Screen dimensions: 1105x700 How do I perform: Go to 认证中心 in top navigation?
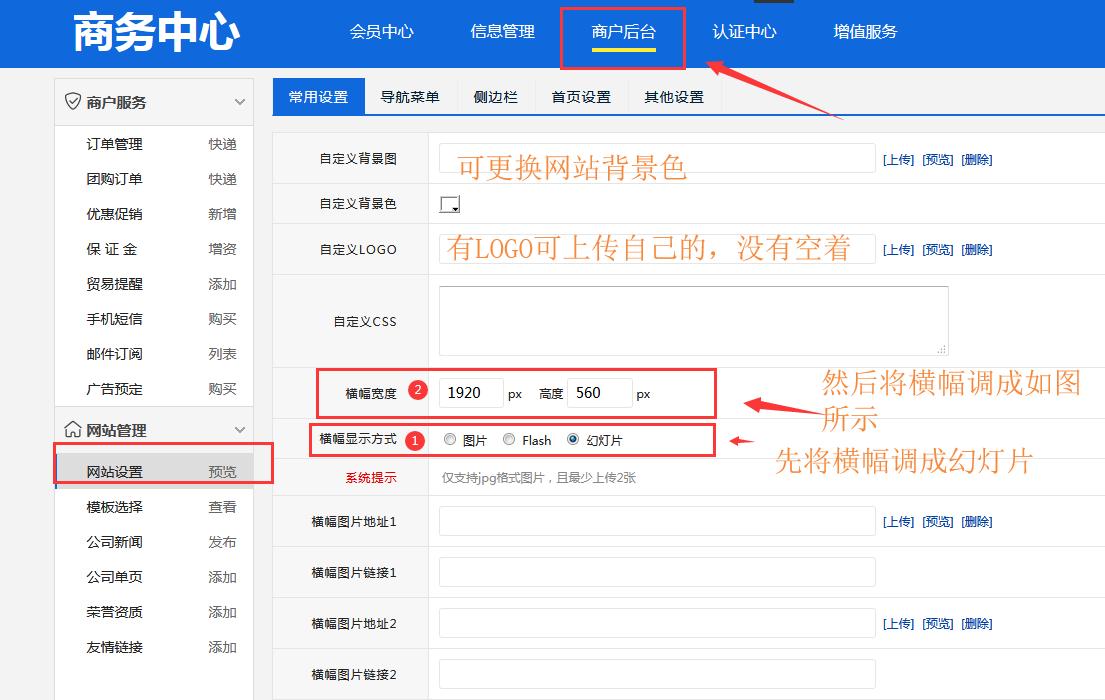coord(744,32)
